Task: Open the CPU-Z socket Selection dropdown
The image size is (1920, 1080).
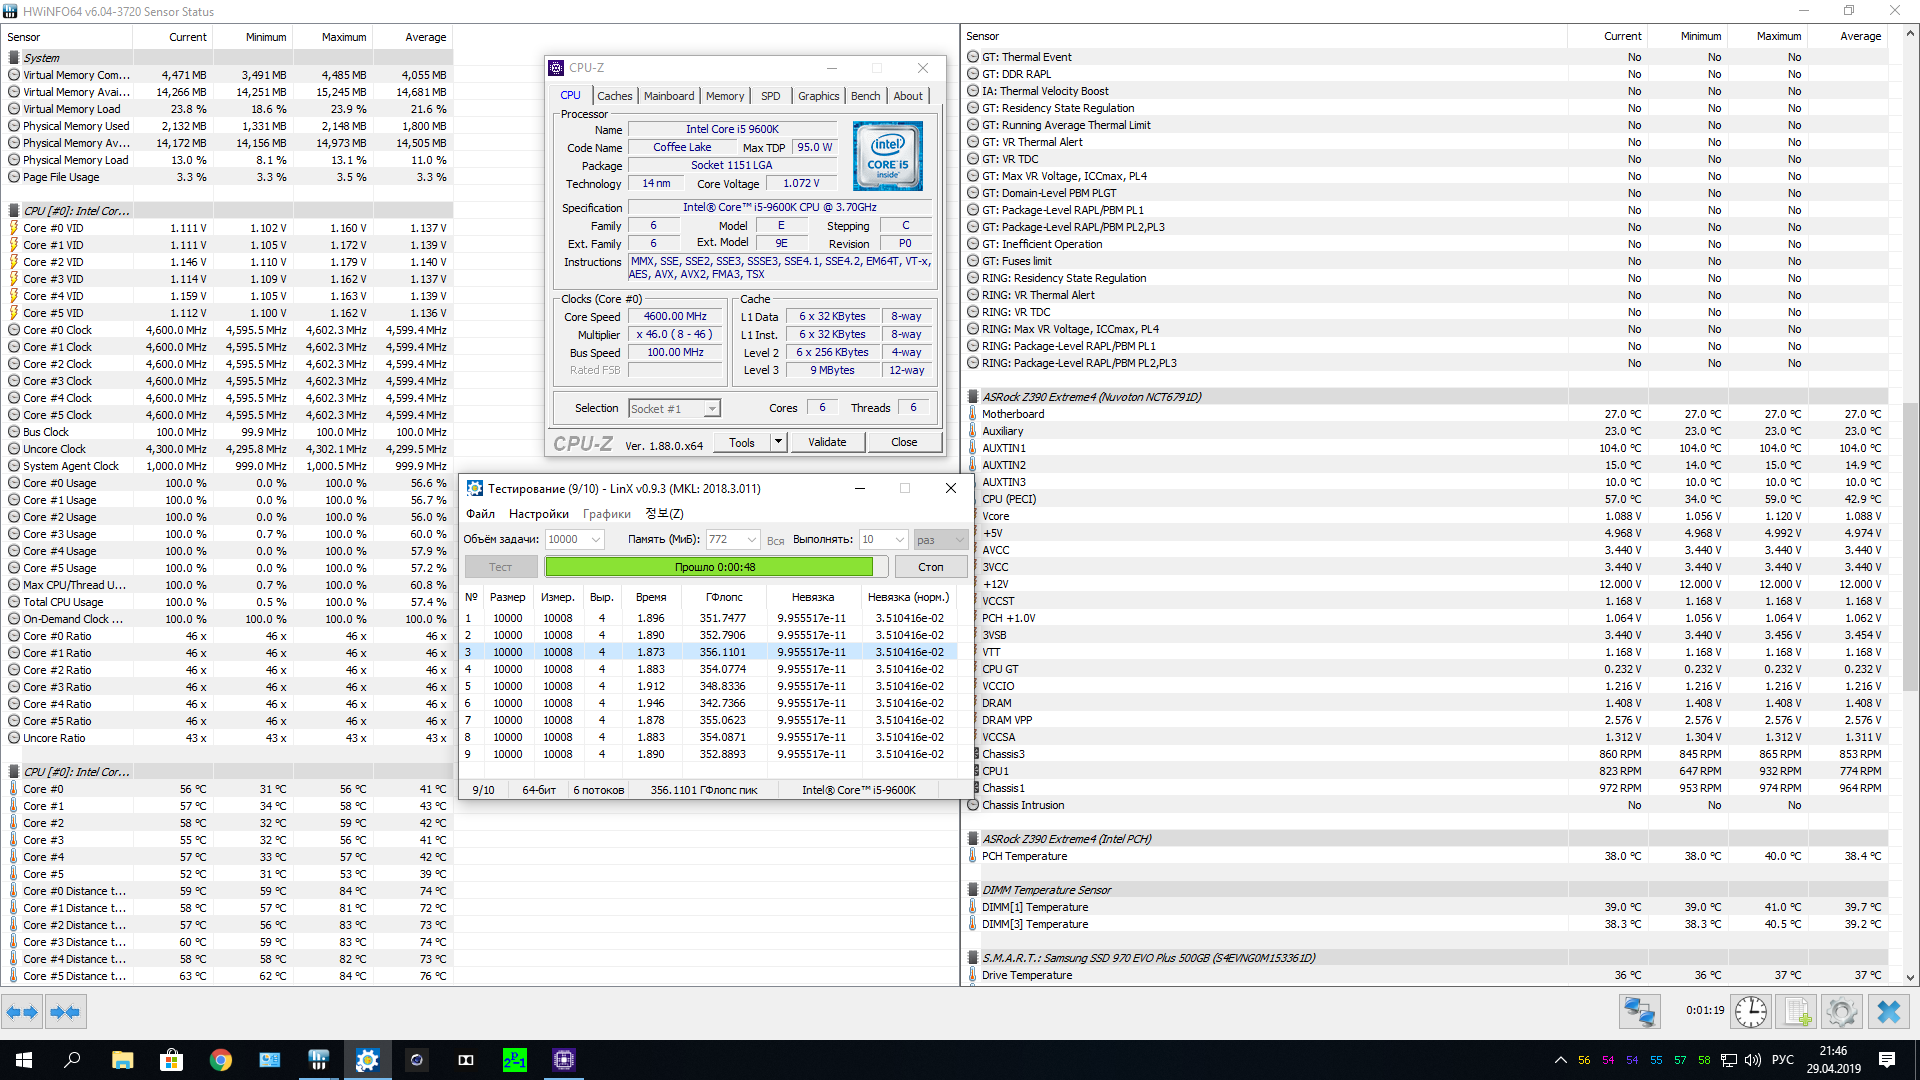Action: 711,409
